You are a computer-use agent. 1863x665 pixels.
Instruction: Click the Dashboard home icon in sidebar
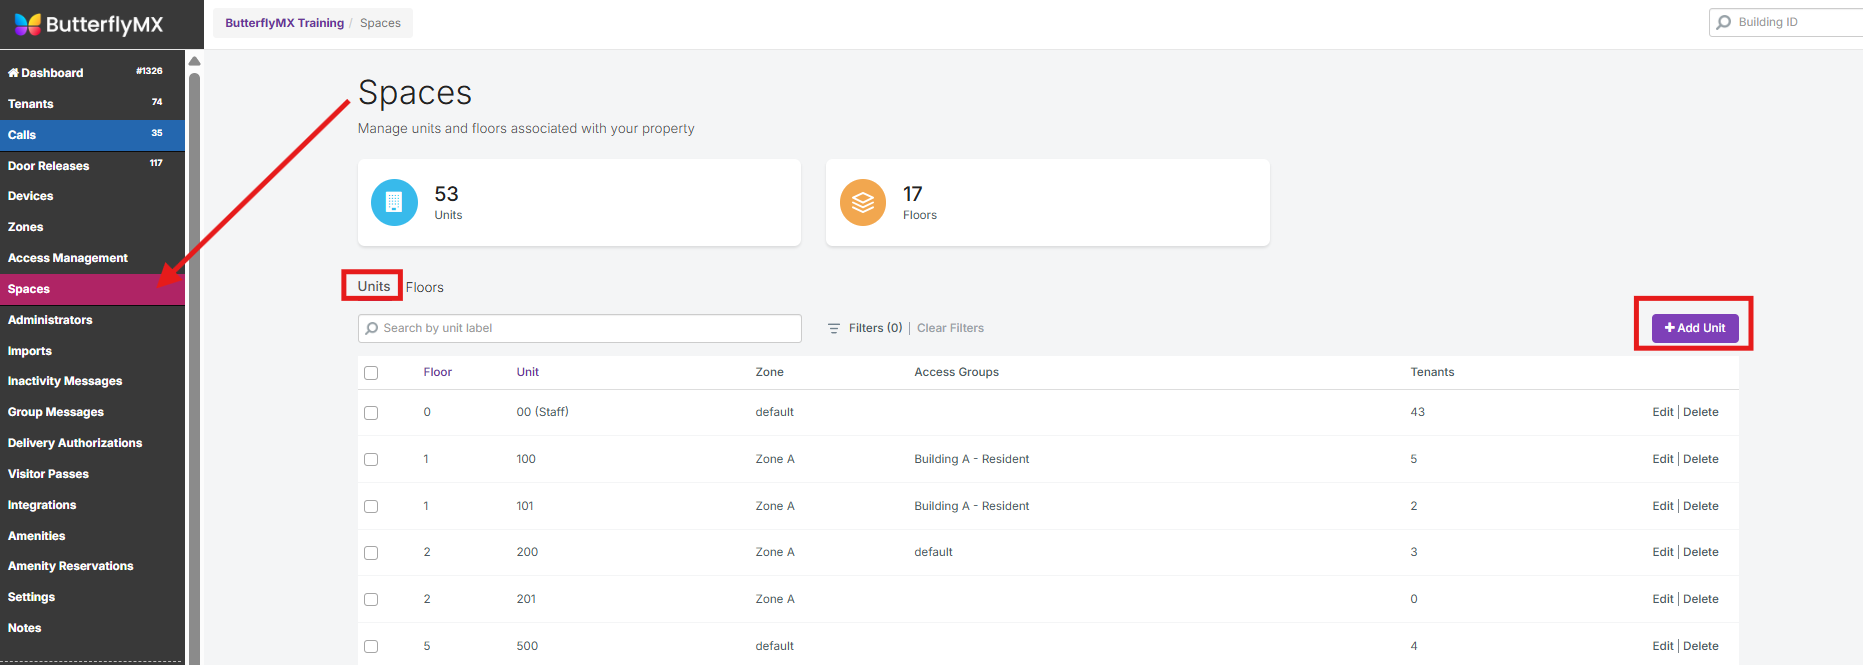13,73
